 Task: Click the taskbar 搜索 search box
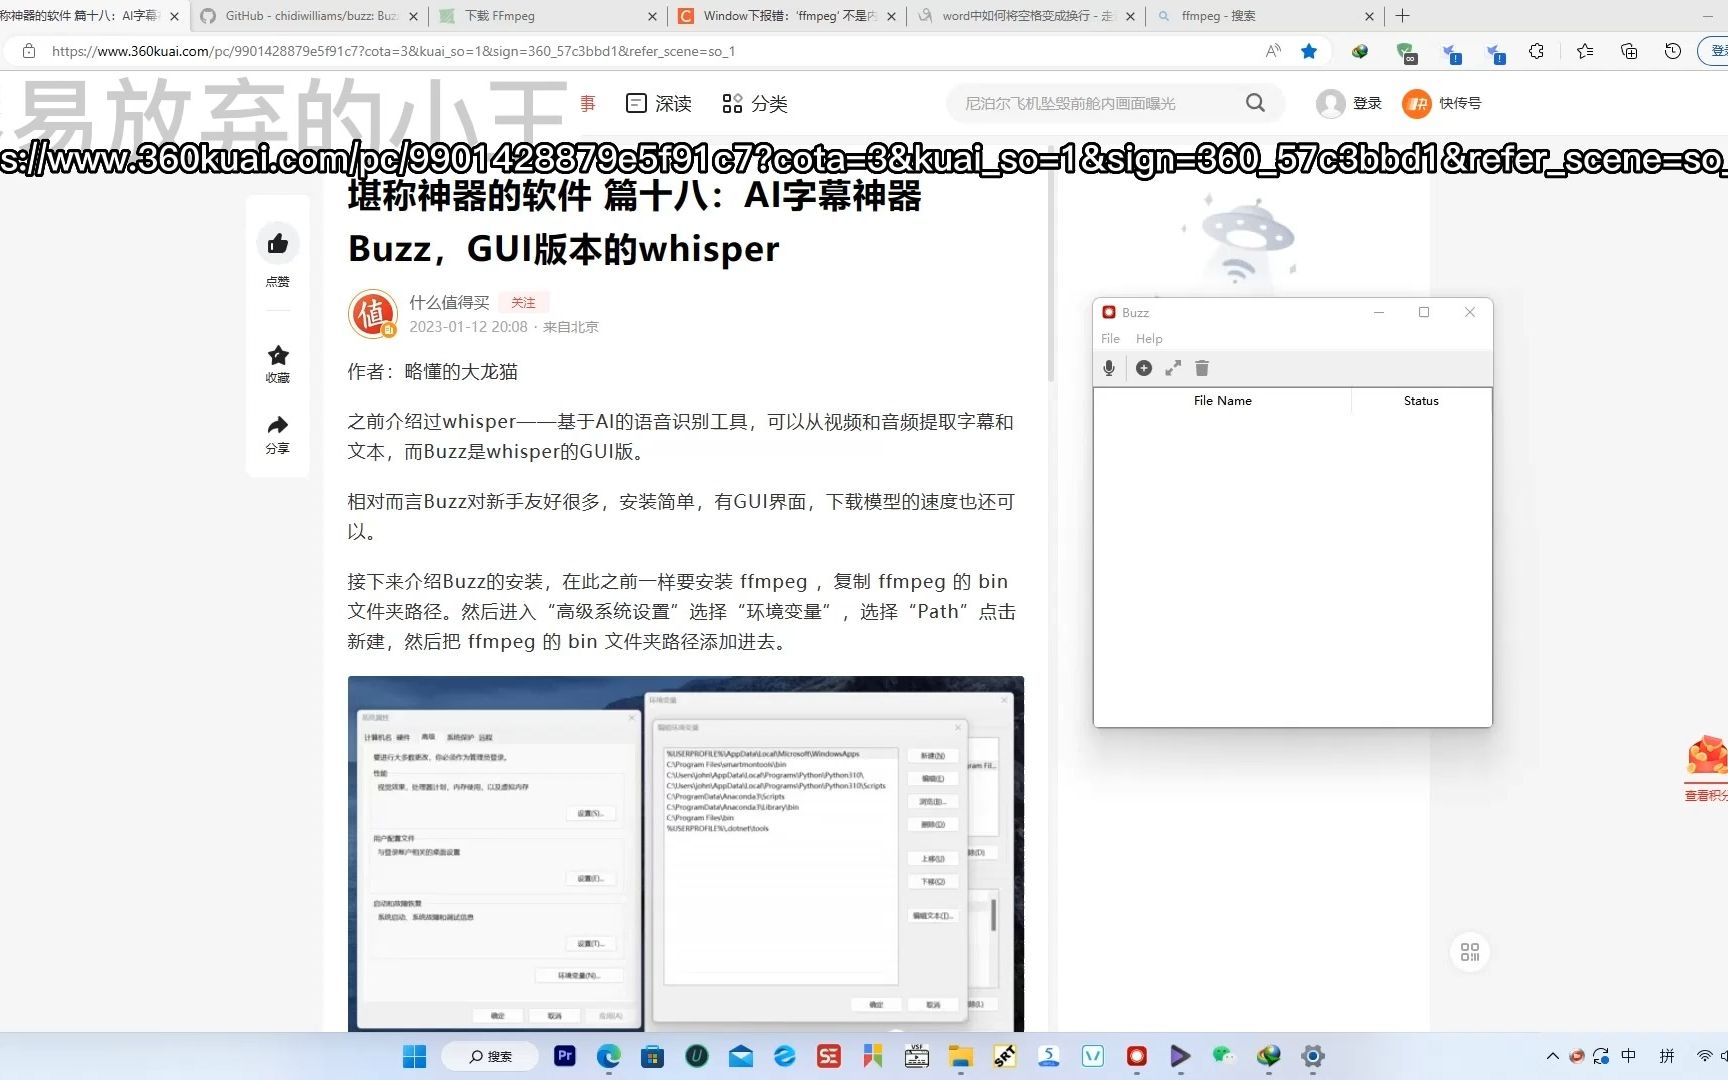pos(490,1056)
